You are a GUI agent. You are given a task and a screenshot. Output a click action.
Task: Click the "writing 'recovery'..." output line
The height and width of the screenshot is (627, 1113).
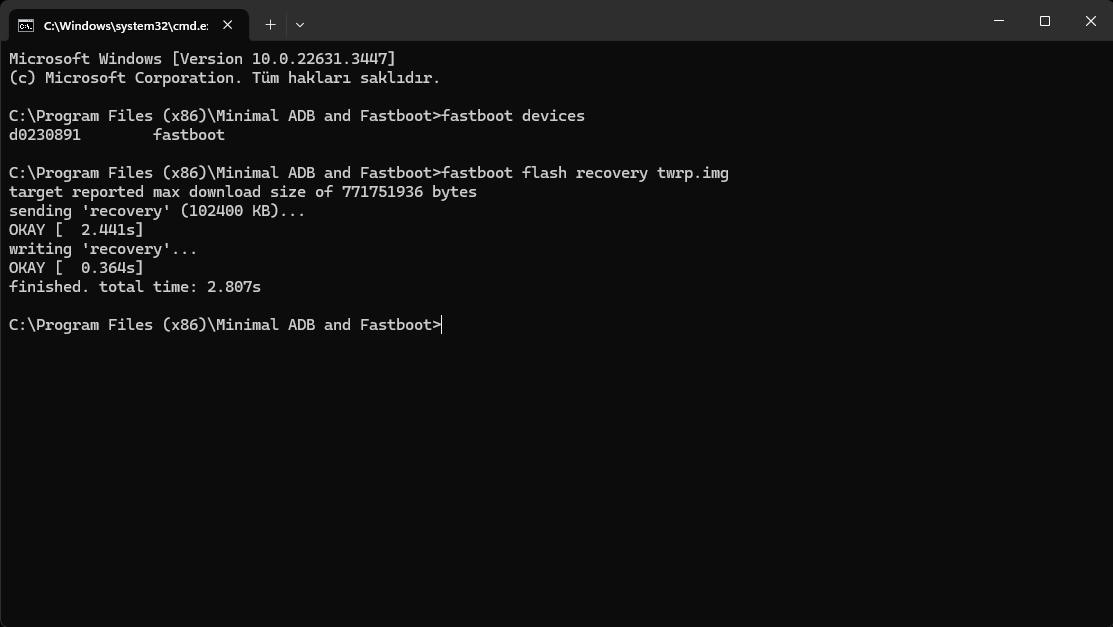[x=103, y=249]
